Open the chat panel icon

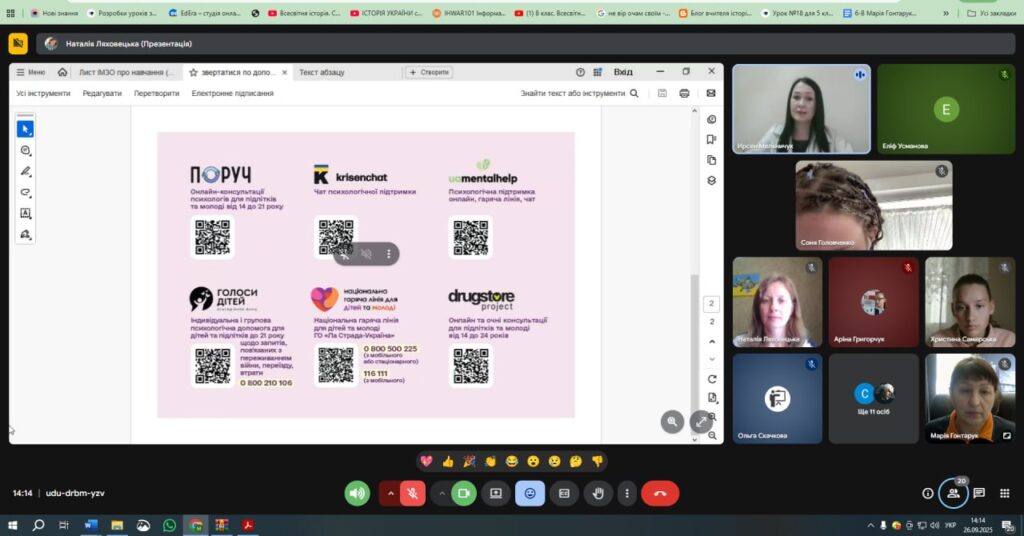pos(979,493)
